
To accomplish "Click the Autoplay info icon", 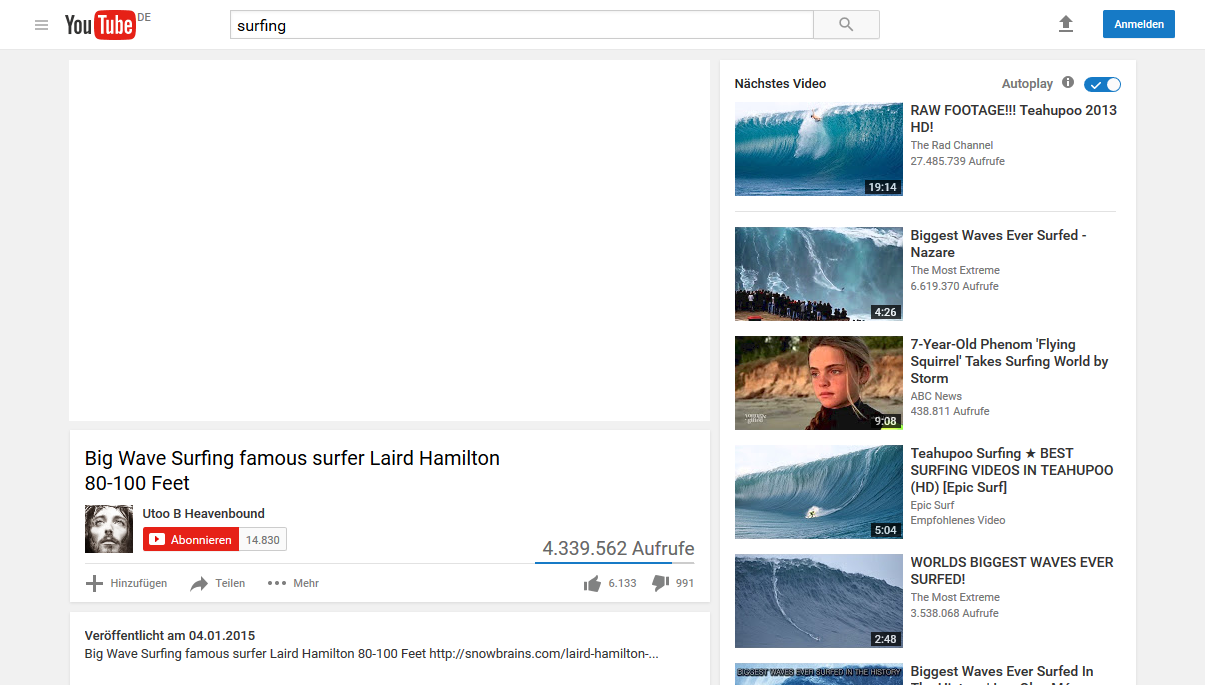I will click(1068, 83).
